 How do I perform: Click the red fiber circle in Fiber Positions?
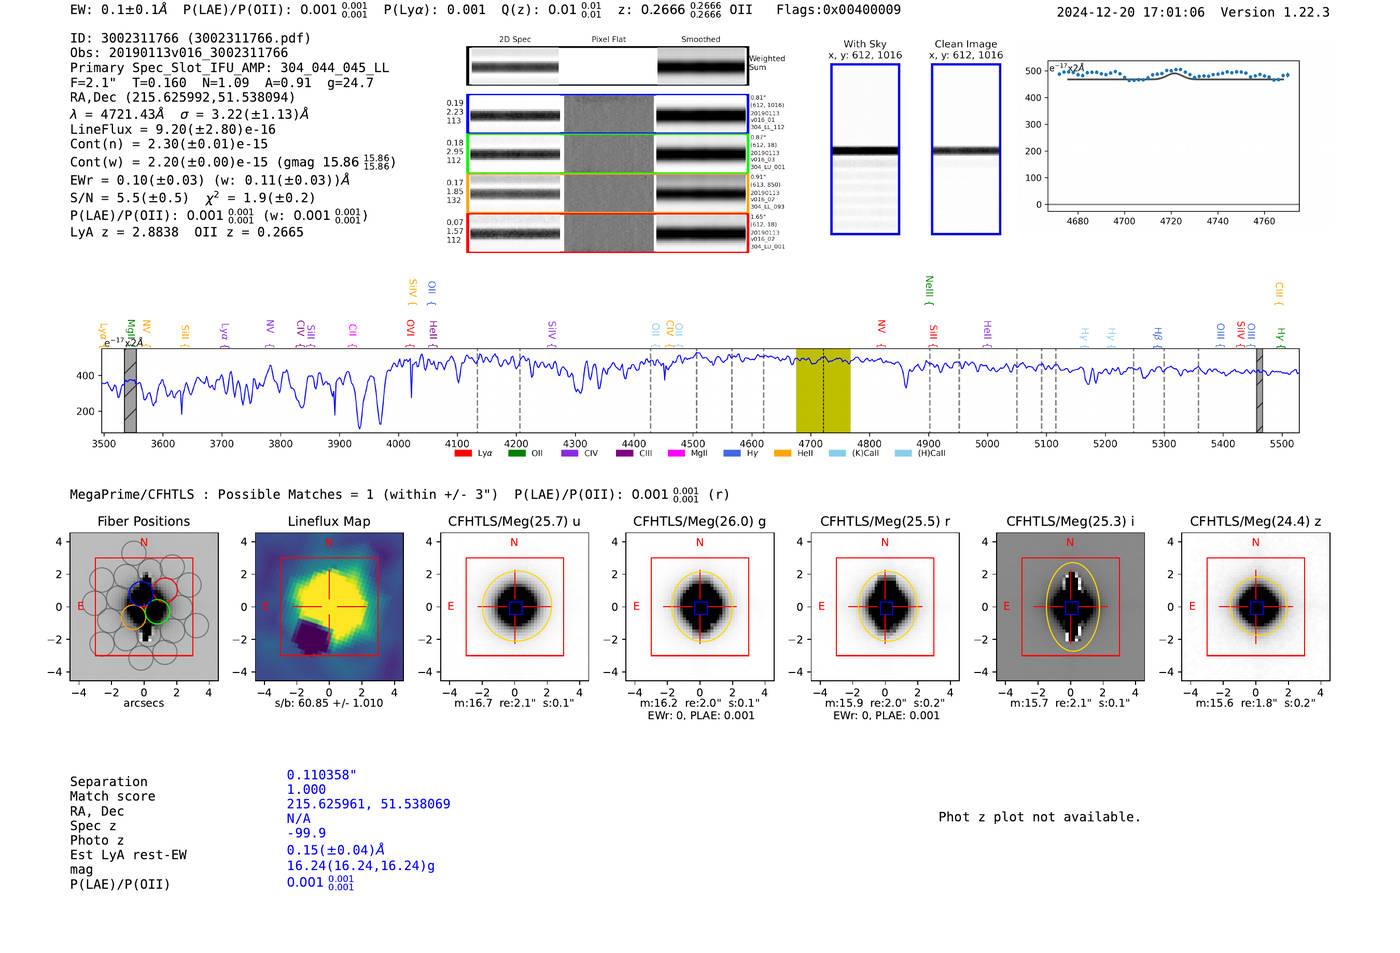click(x=166, y=590)
